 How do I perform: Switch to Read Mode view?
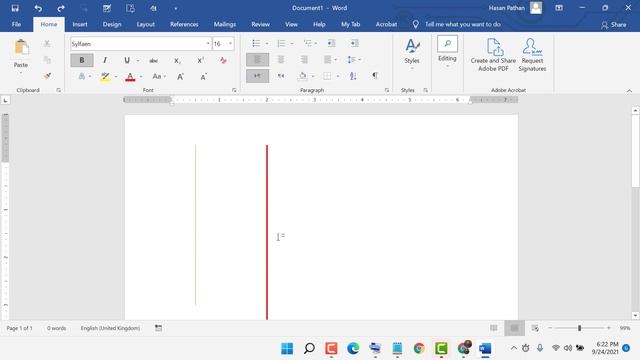(x=494, y=328)
